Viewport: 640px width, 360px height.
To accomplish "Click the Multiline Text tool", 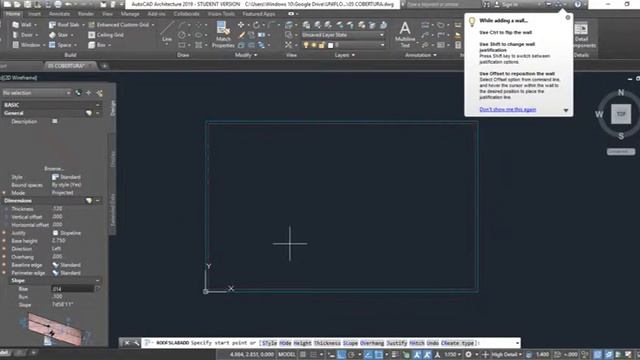I will coord(404,34).
